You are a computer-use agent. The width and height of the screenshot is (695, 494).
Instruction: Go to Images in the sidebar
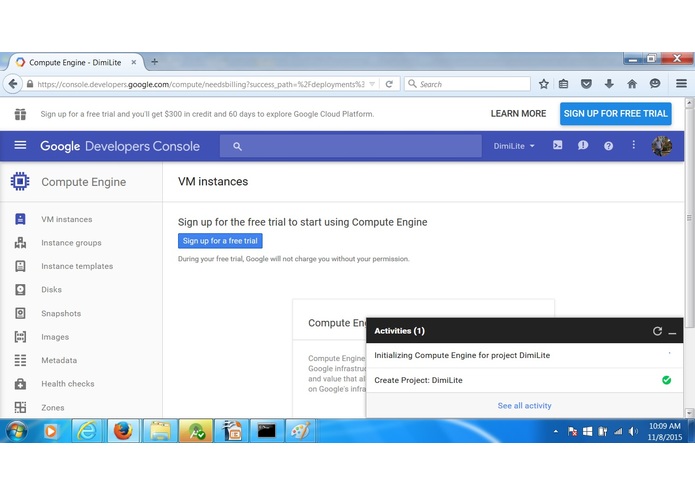pos(55,337)
